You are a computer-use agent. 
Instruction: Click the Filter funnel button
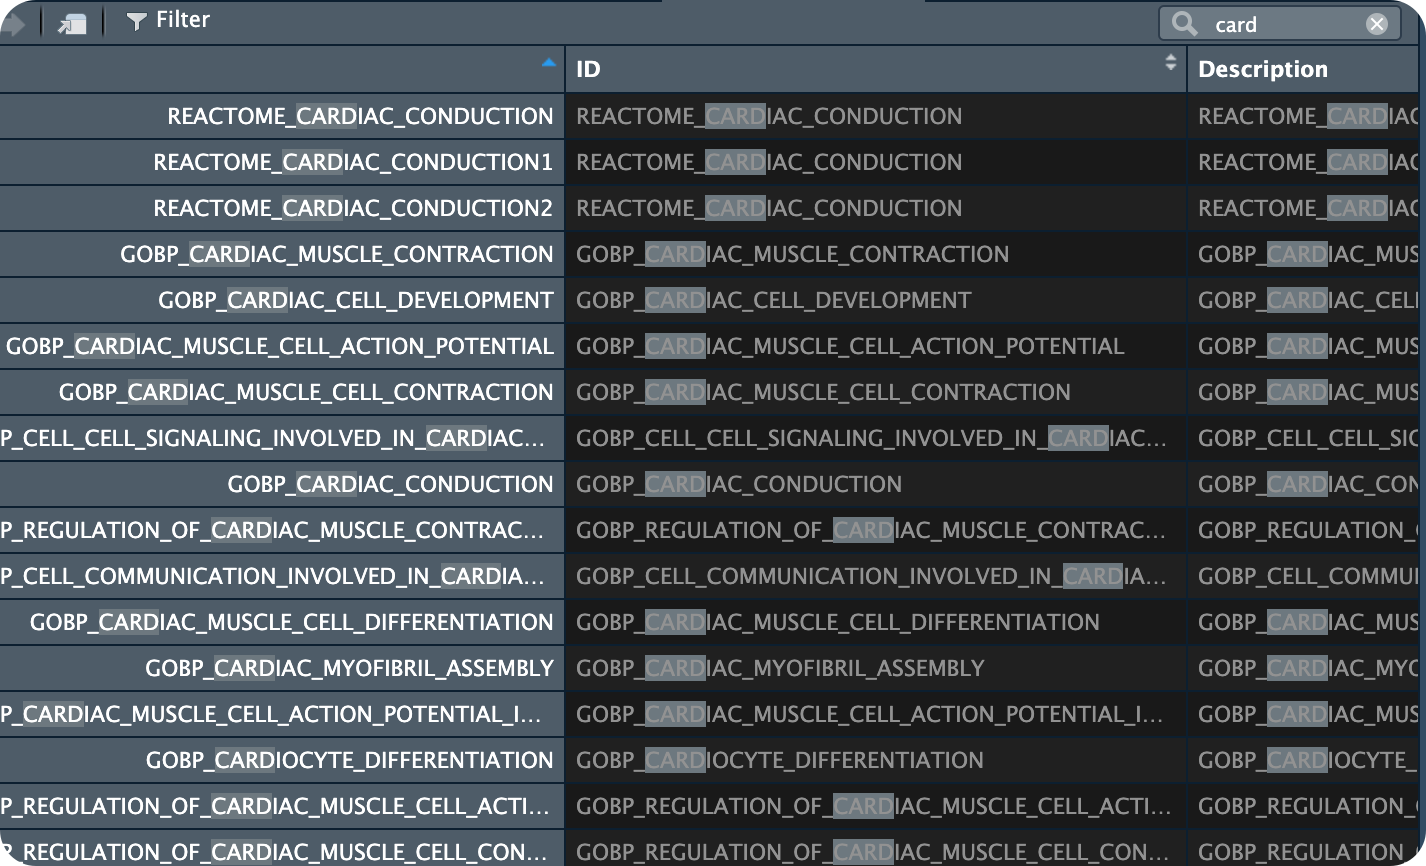[168, 20]
